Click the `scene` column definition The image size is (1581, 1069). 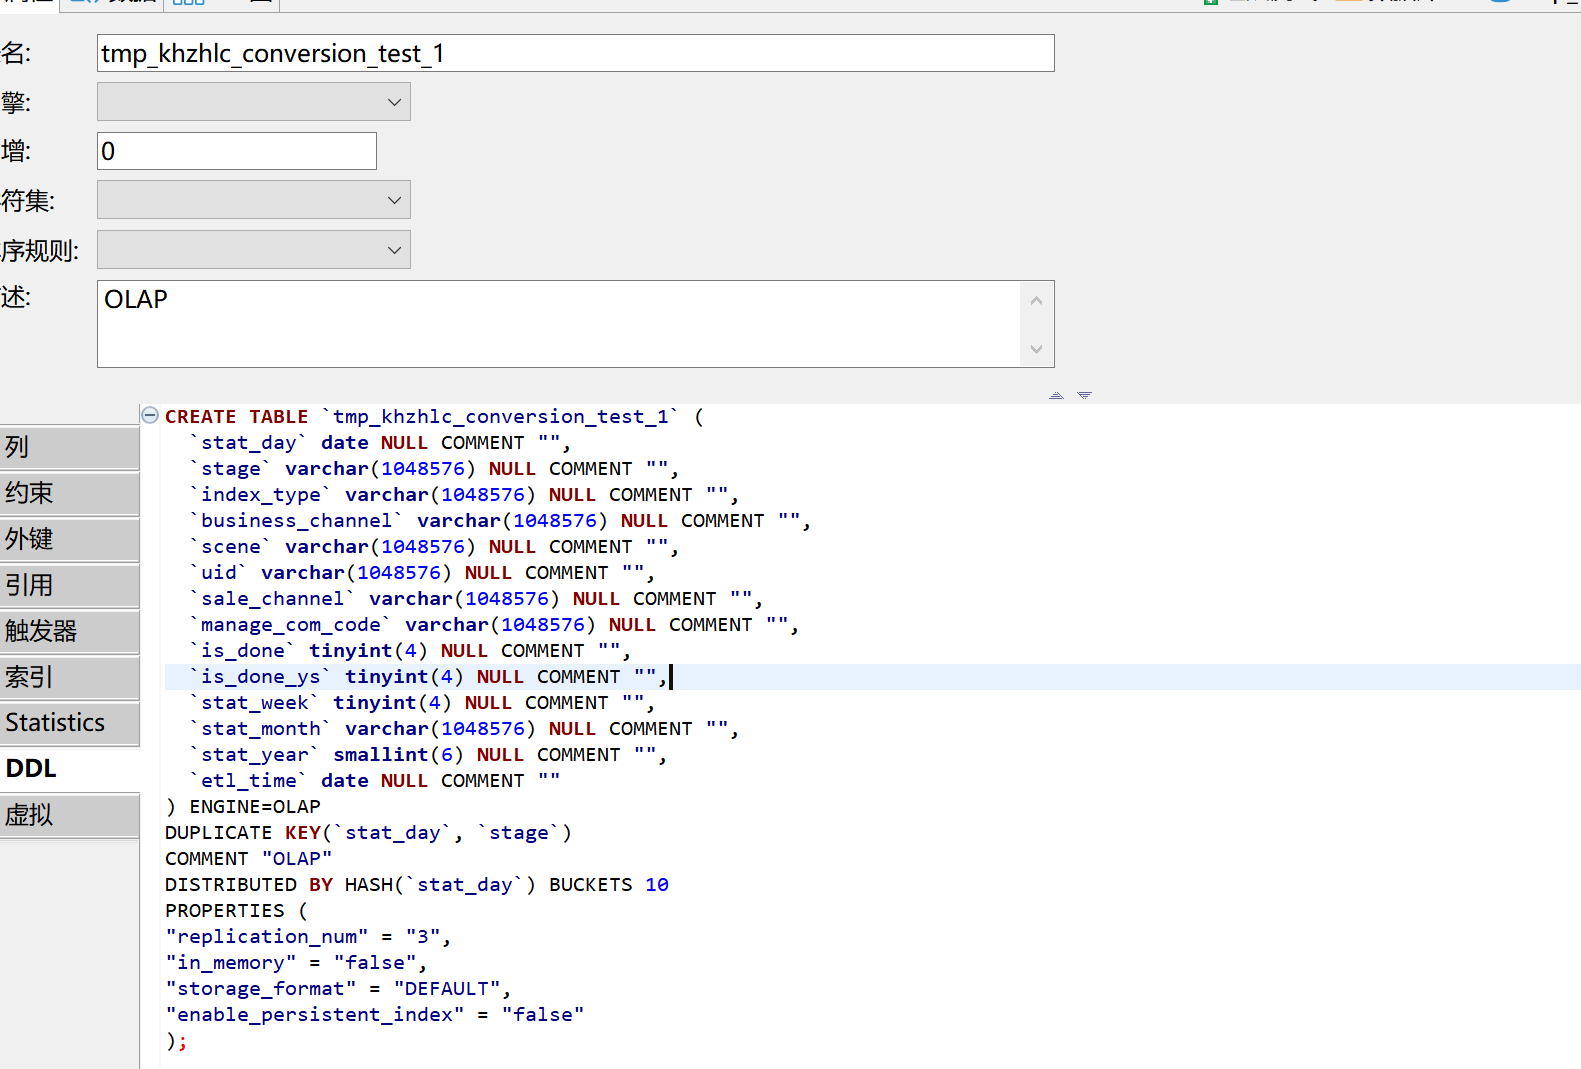coord(434,547)
